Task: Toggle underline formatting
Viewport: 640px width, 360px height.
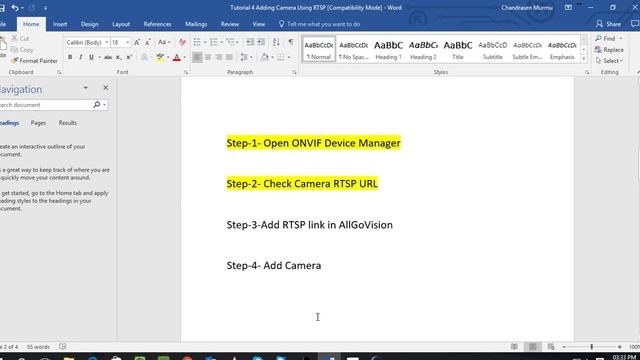Action: tap(91, 57)
